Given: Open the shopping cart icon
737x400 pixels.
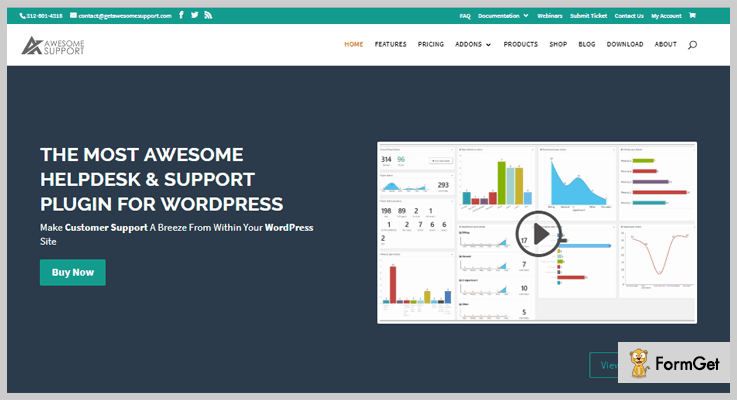Looking at the screenshot, I should (692, 15).
